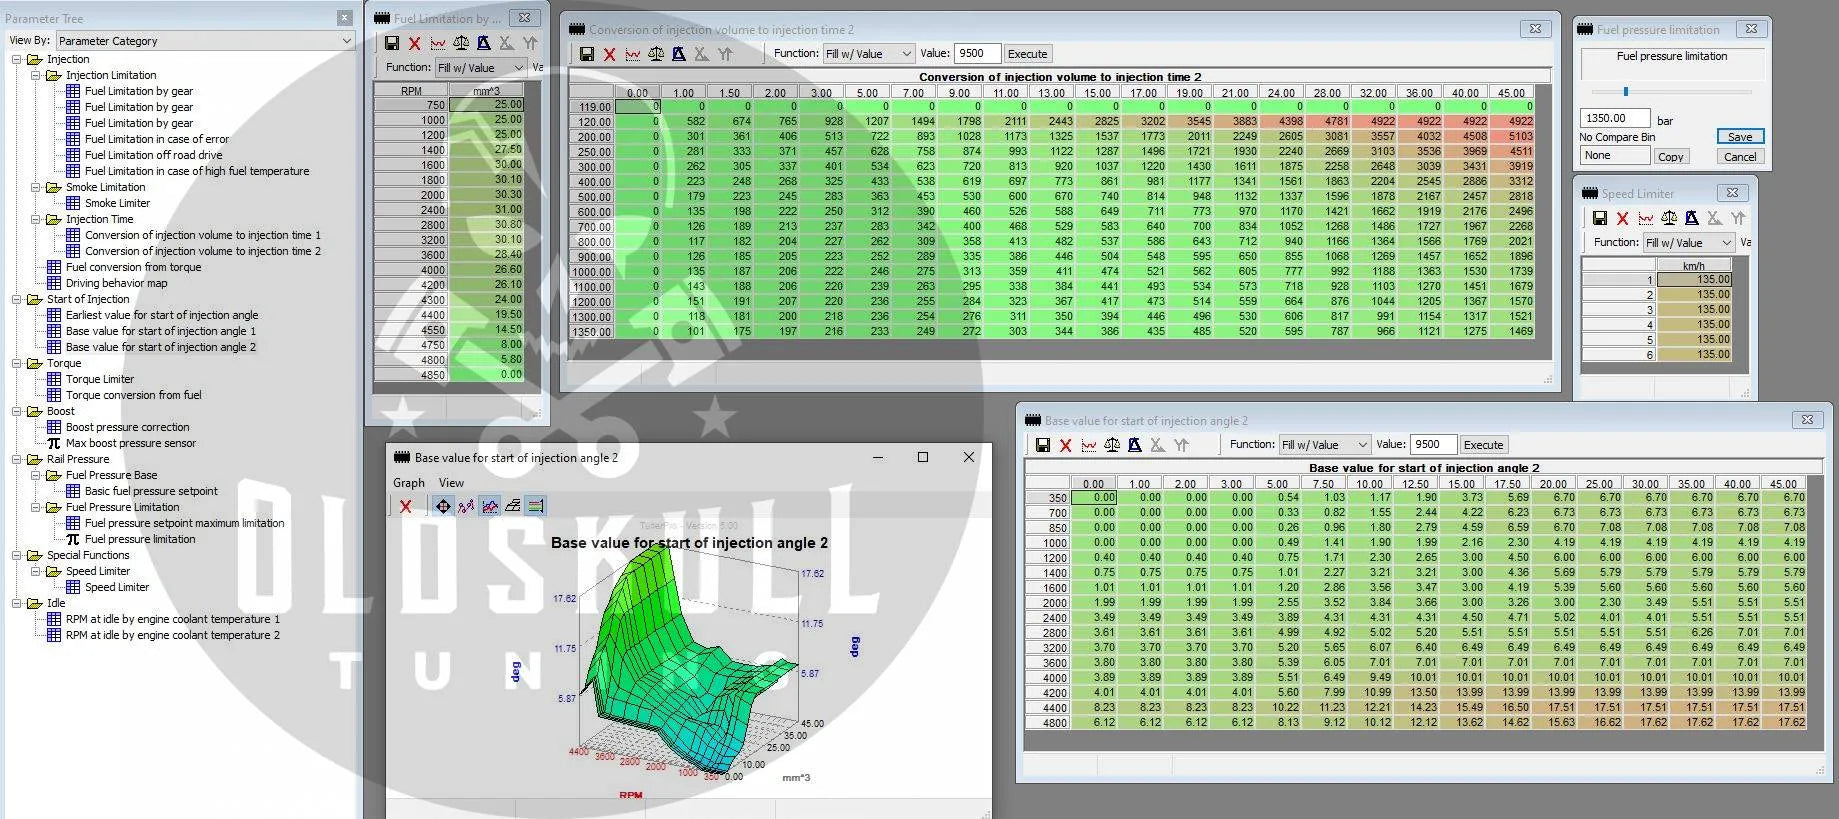The image size is (1839, 819).
Task: Click the save icon in injection angle 2 table
Action: point(1042,445)
